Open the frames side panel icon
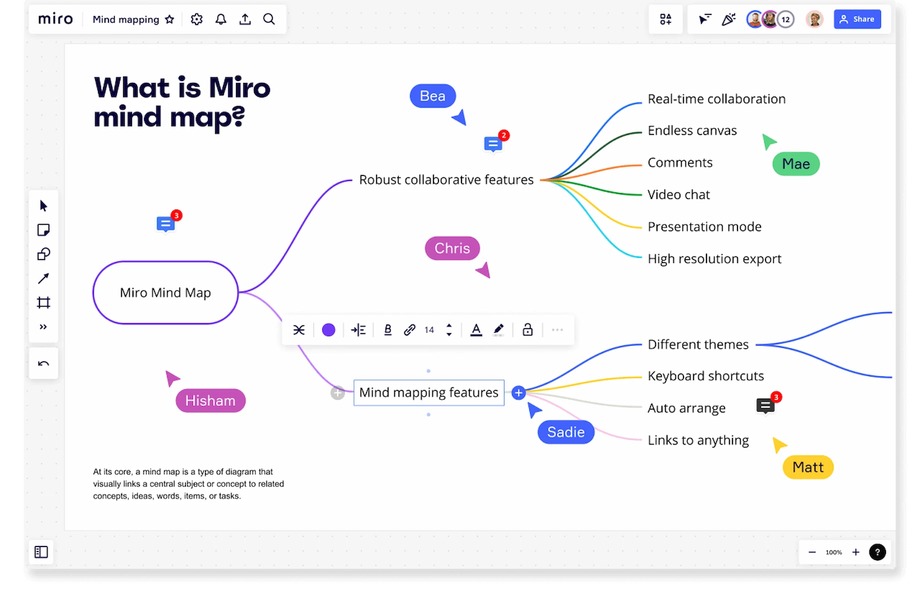Screen dimensions: 920x604 coord(41,552)
